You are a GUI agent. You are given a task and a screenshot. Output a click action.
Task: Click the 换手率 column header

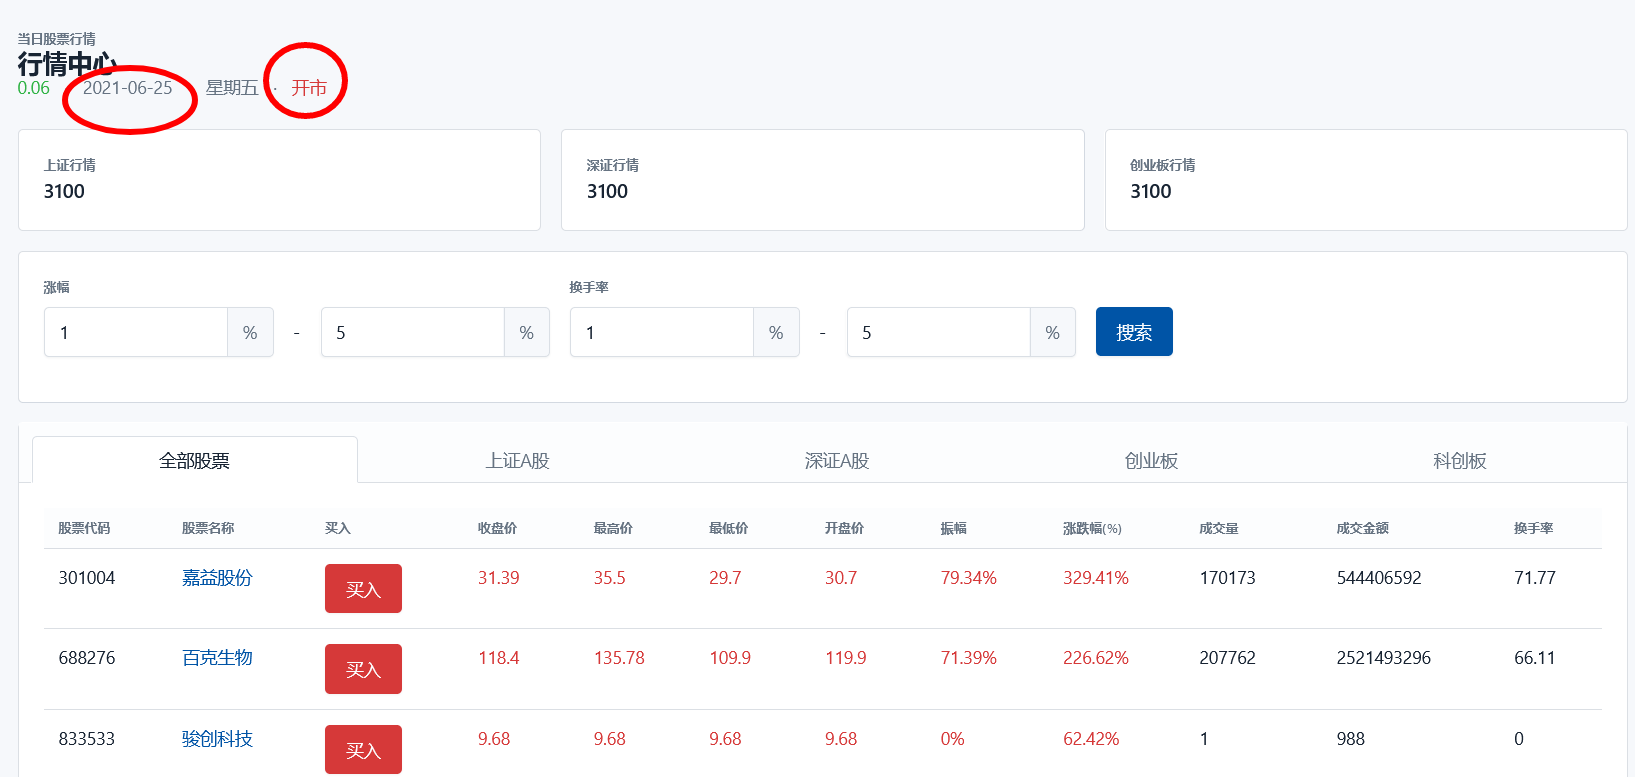click(x=1533, y=528)
